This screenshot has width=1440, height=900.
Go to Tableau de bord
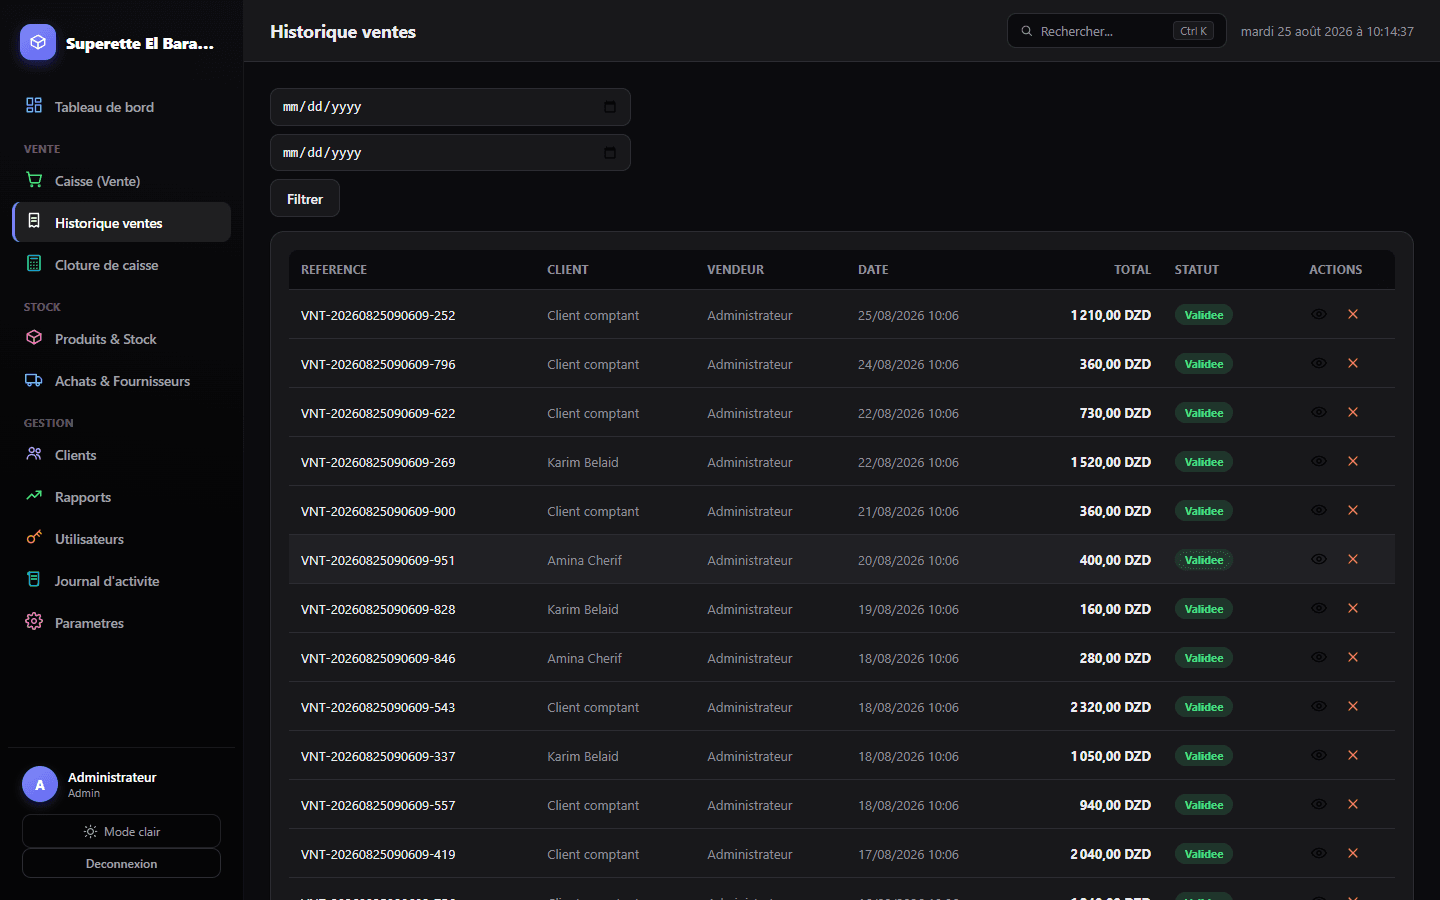tap(121, 106)
